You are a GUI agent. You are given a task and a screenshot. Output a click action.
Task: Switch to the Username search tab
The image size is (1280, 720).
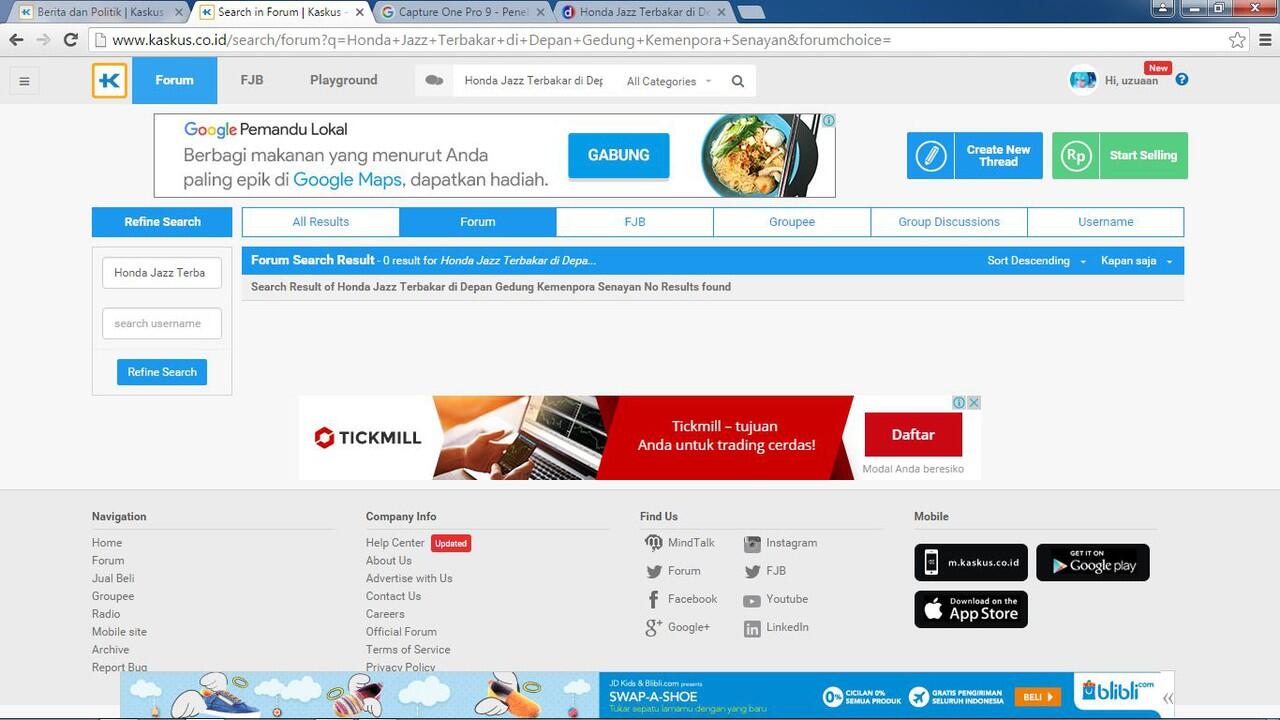(x=1106, y=222)
